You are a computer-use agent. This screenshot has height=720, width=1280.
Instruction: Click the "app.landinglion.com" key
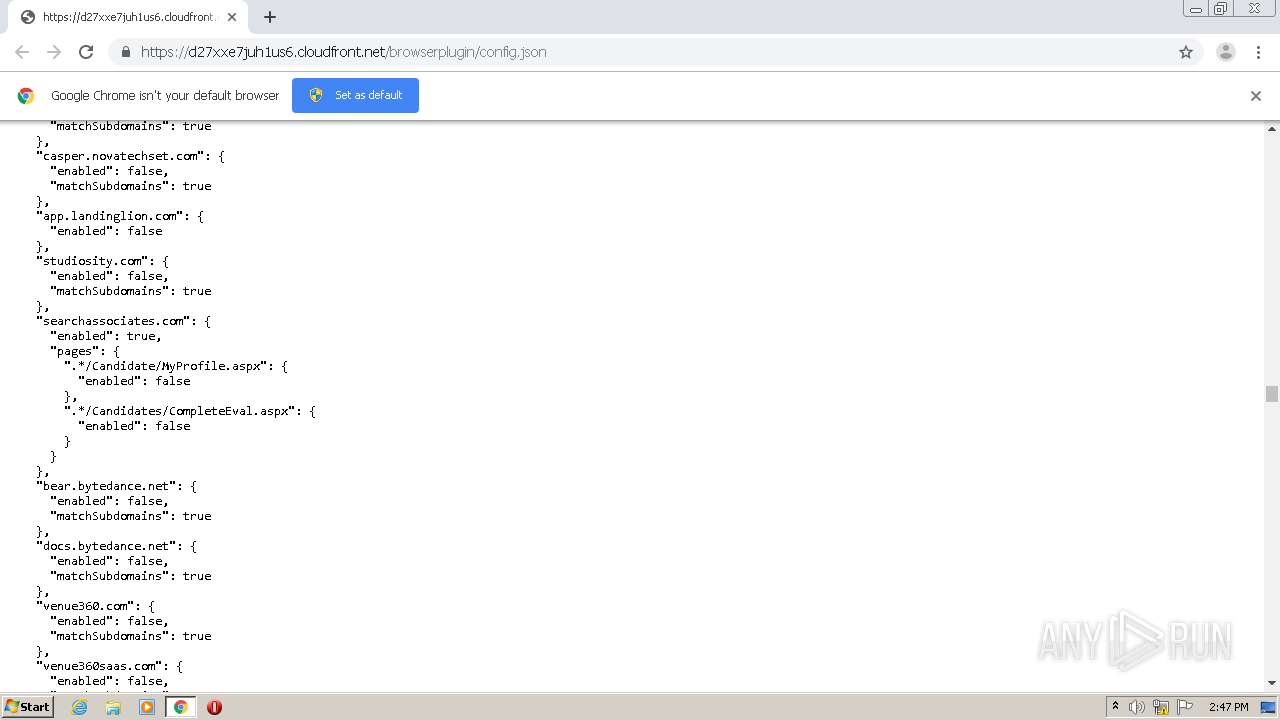pos(111,216)
